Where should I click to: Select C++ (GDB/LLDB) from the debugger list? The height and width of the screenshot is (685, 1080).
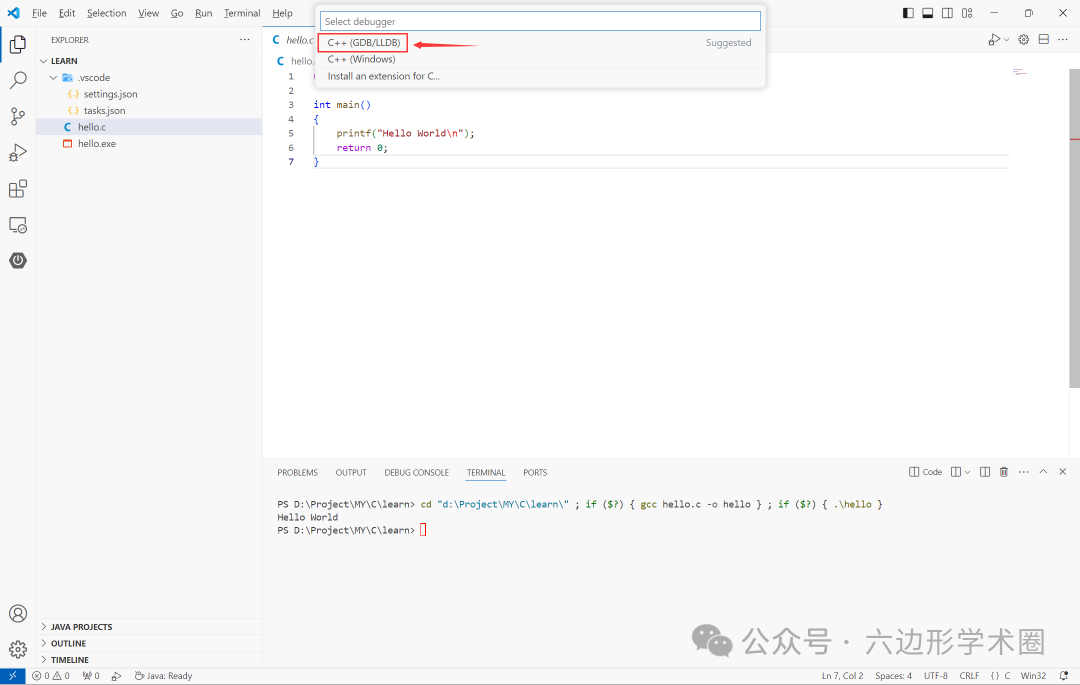point(362,42)
